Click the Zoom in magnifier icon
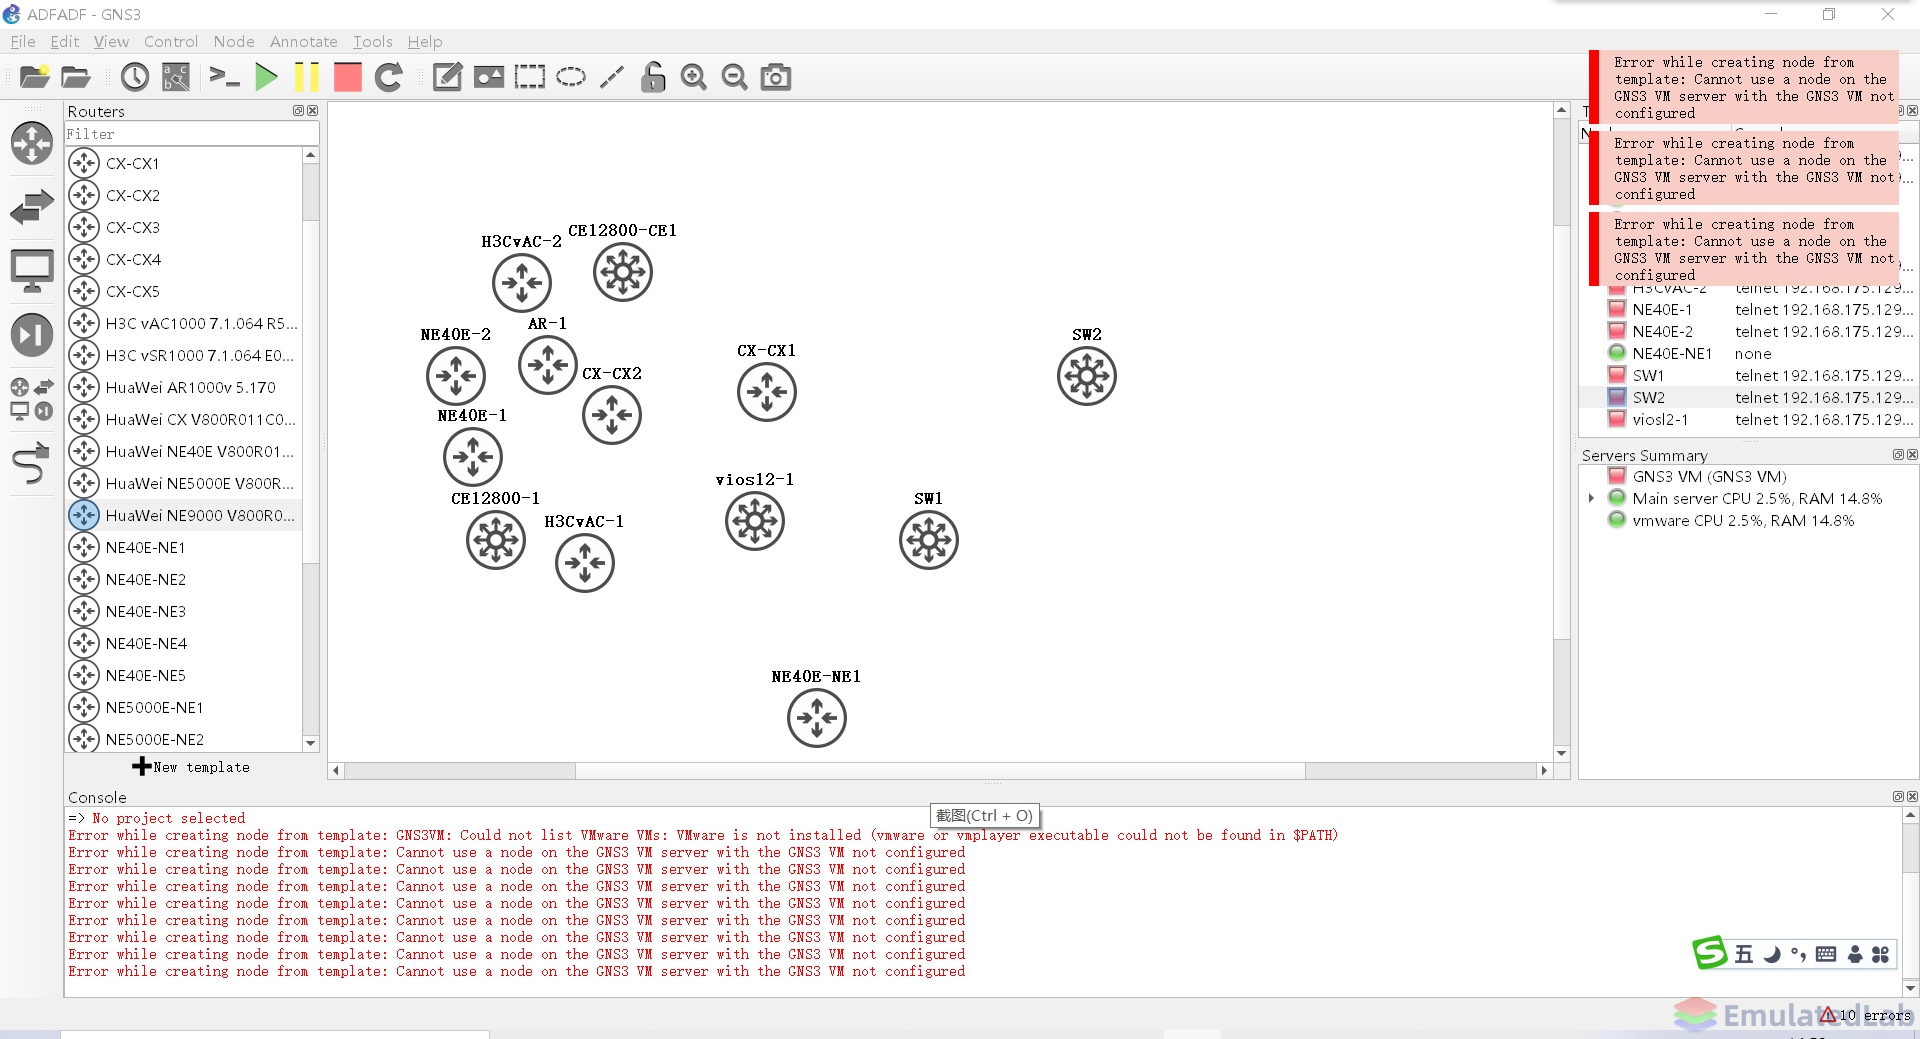The width and height of the screenshot is (1920, 1039). pos(694,77)
